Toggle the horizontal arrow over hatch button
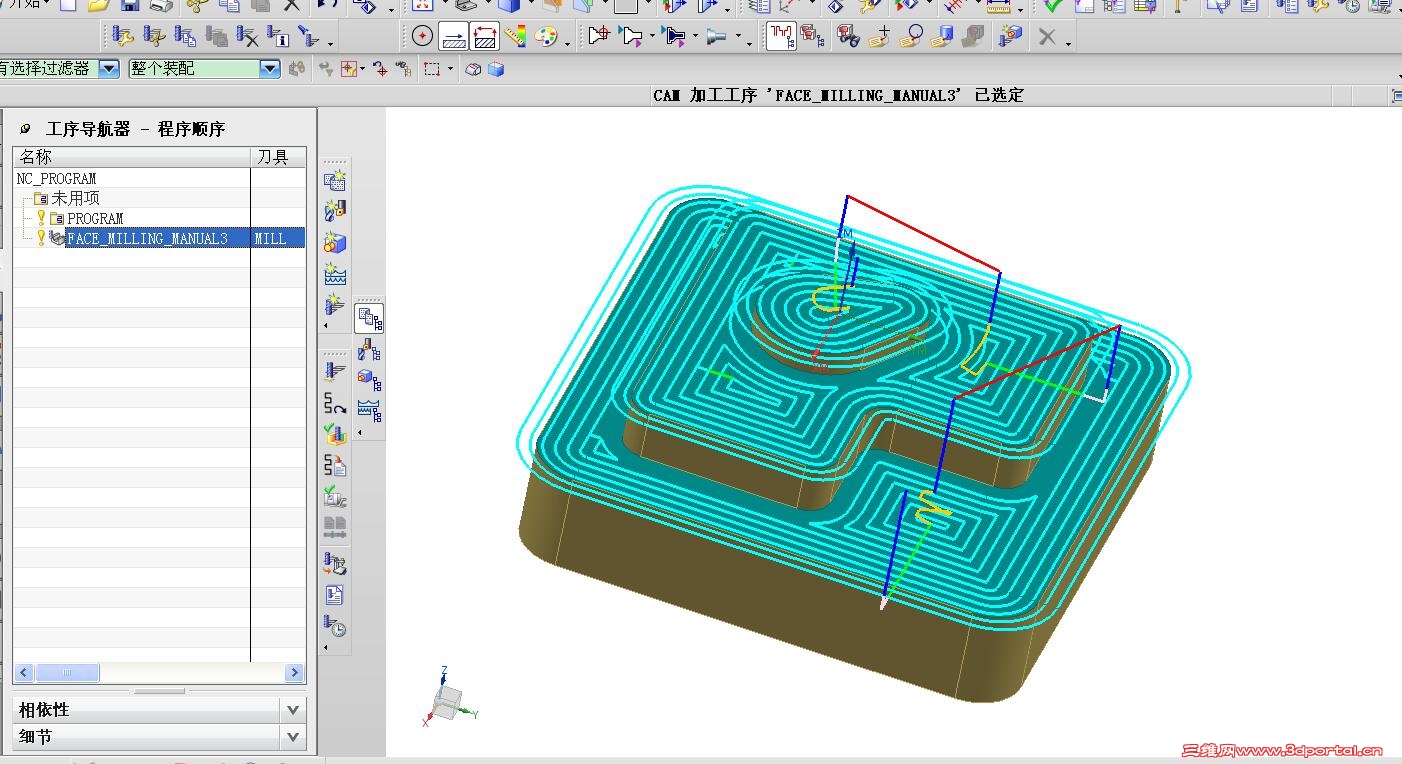Image resolution: width=1402 pixels, height=764 pixels. click(x=454, y=37)
